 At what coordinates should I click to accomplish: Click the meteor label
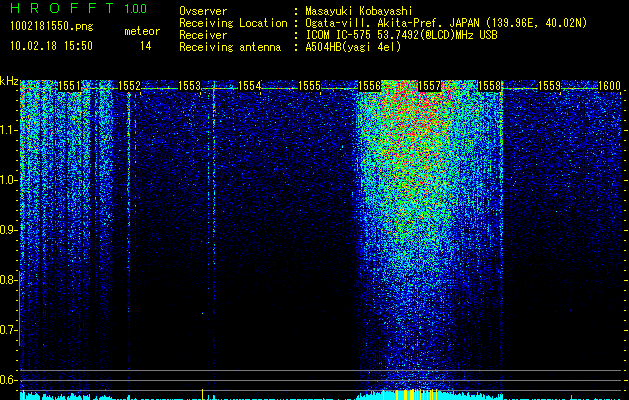pos(142,31)
